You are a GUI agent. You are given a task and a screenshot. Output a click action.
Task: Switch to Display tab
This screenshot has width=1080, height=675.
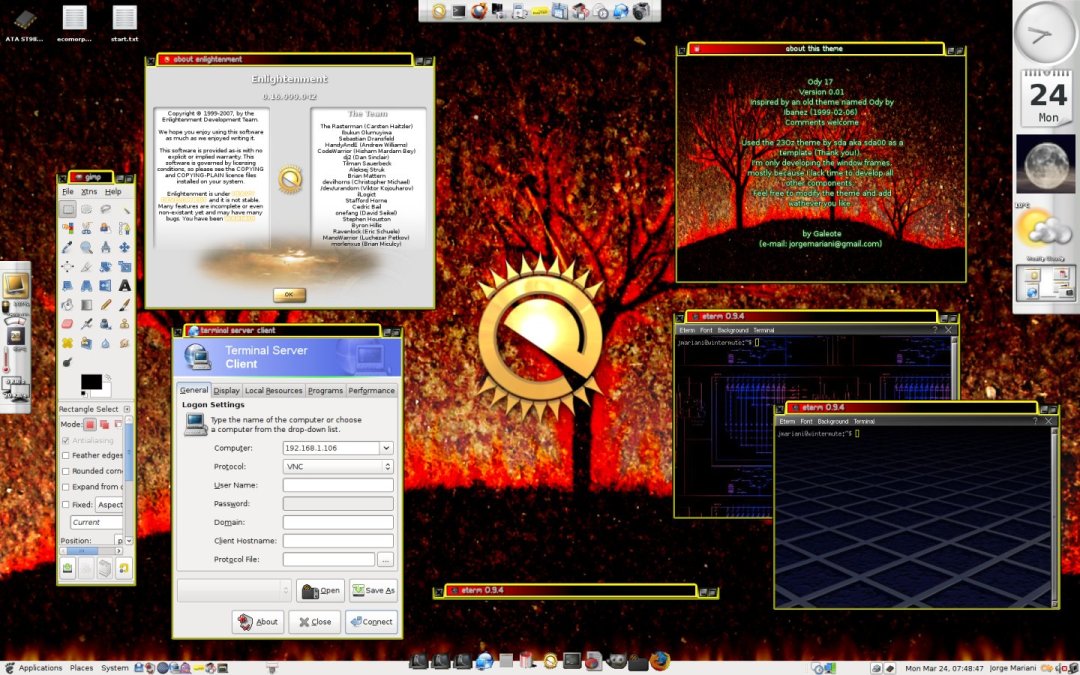point(226,391)
